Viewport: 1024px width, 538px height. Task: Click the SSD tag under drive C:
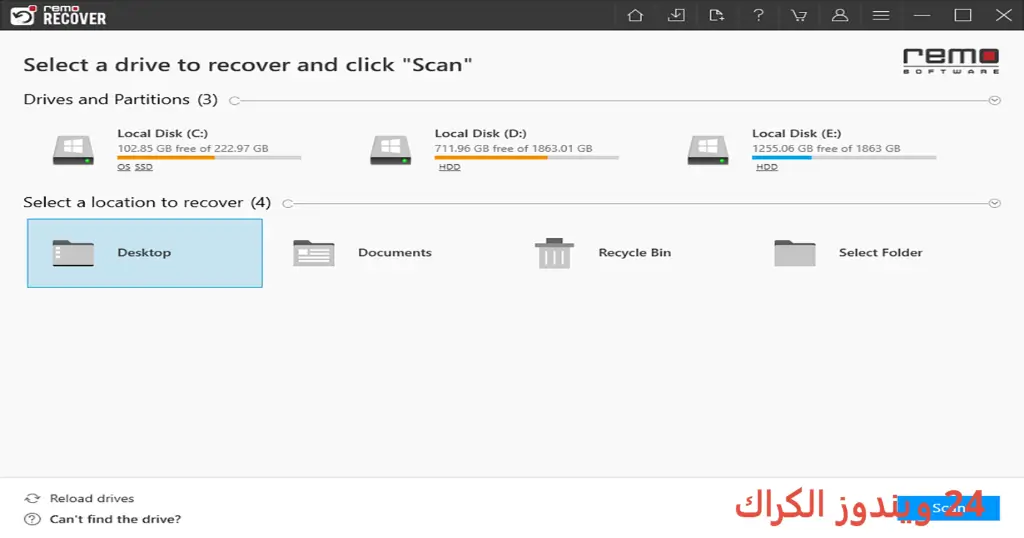pyautogui.click(x=144, y=167)
